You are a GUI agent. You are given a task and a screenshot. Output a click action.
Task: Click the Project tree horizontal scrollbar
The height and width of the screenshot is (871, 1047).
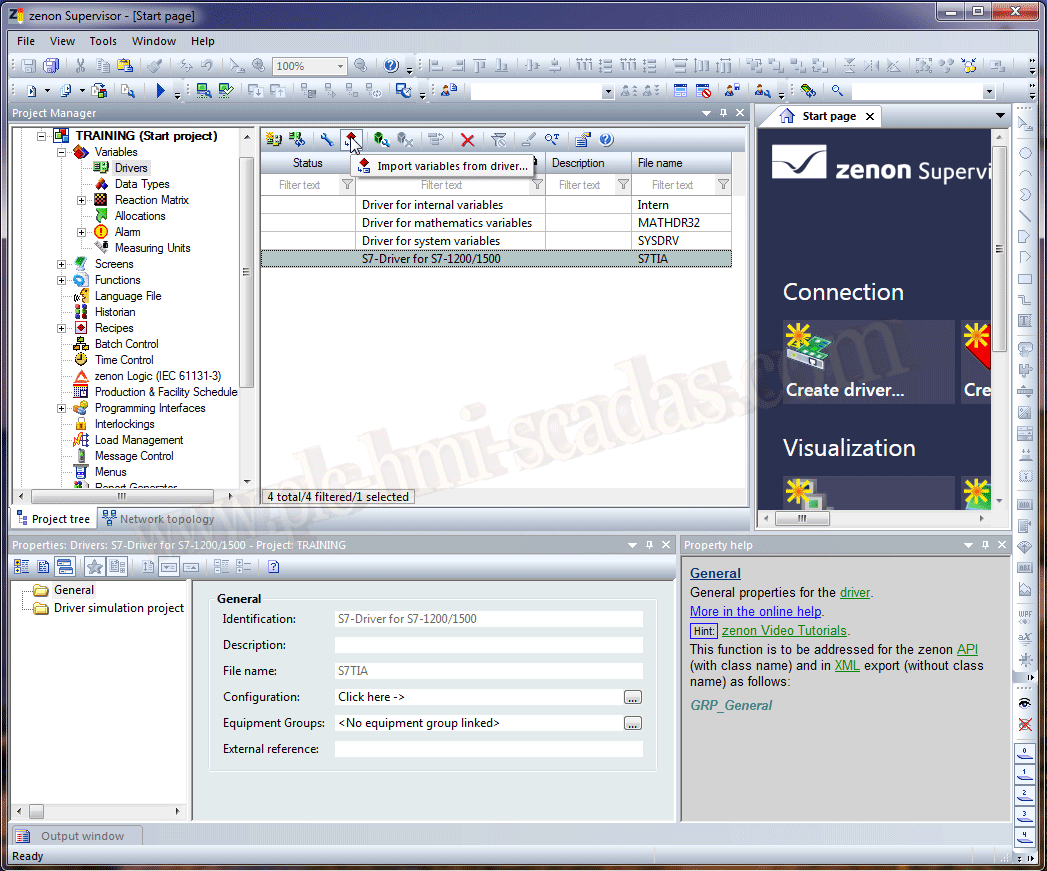pyautogui.click(x=122, y=496)
